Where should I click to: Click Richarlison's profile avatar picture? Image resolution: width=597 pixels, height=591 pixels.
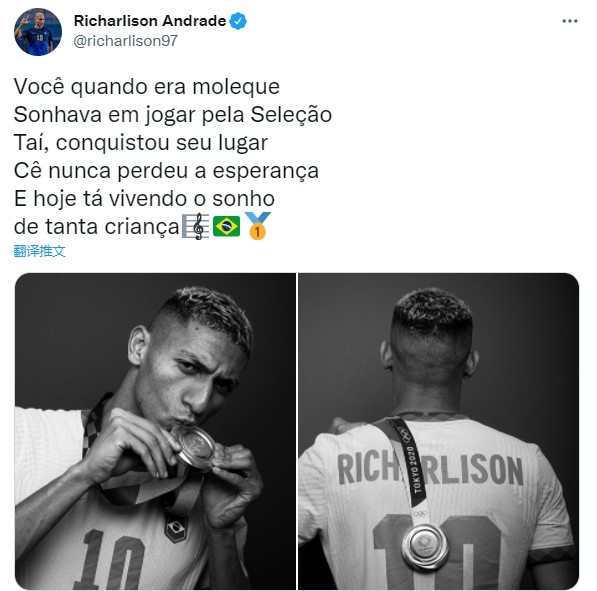[x=38, y=32]
